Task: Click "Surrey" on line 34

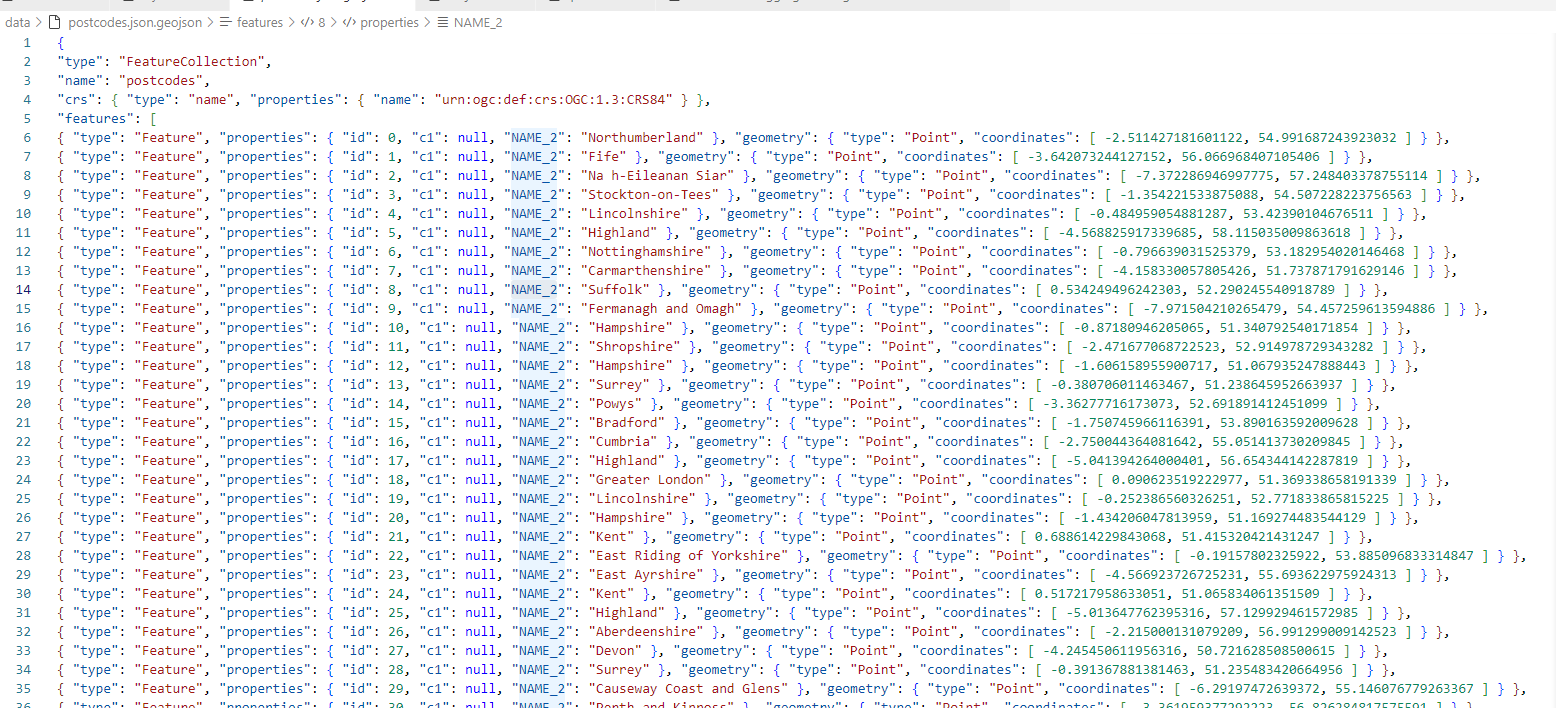Action: (619, 669)
